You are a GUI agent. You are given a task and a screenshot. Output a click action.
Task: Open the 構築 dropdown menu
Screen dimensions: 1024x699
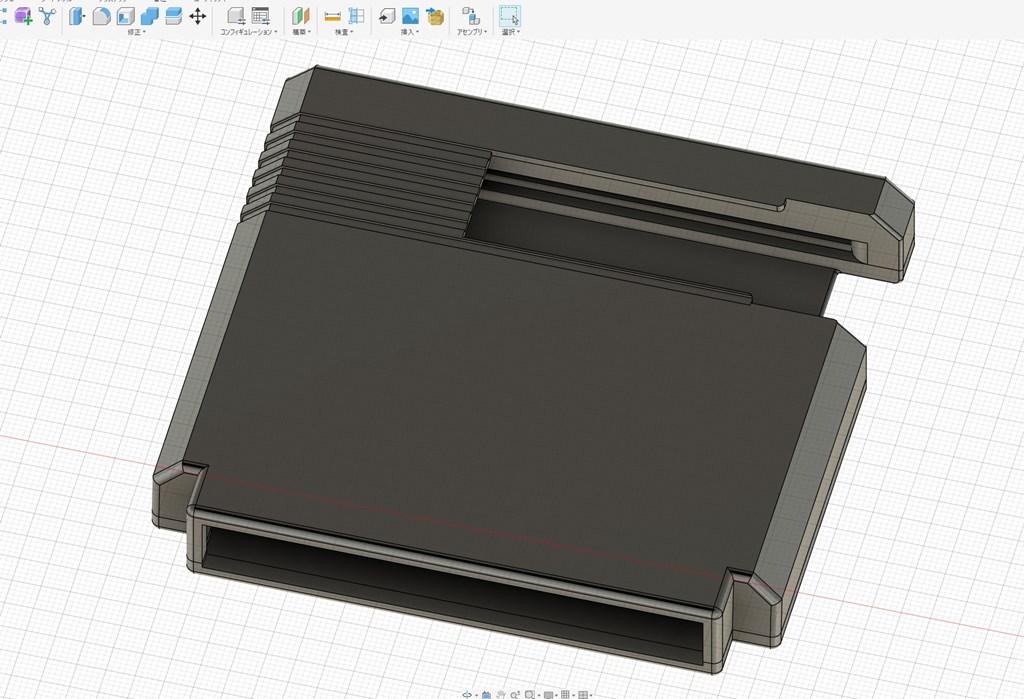301,32
